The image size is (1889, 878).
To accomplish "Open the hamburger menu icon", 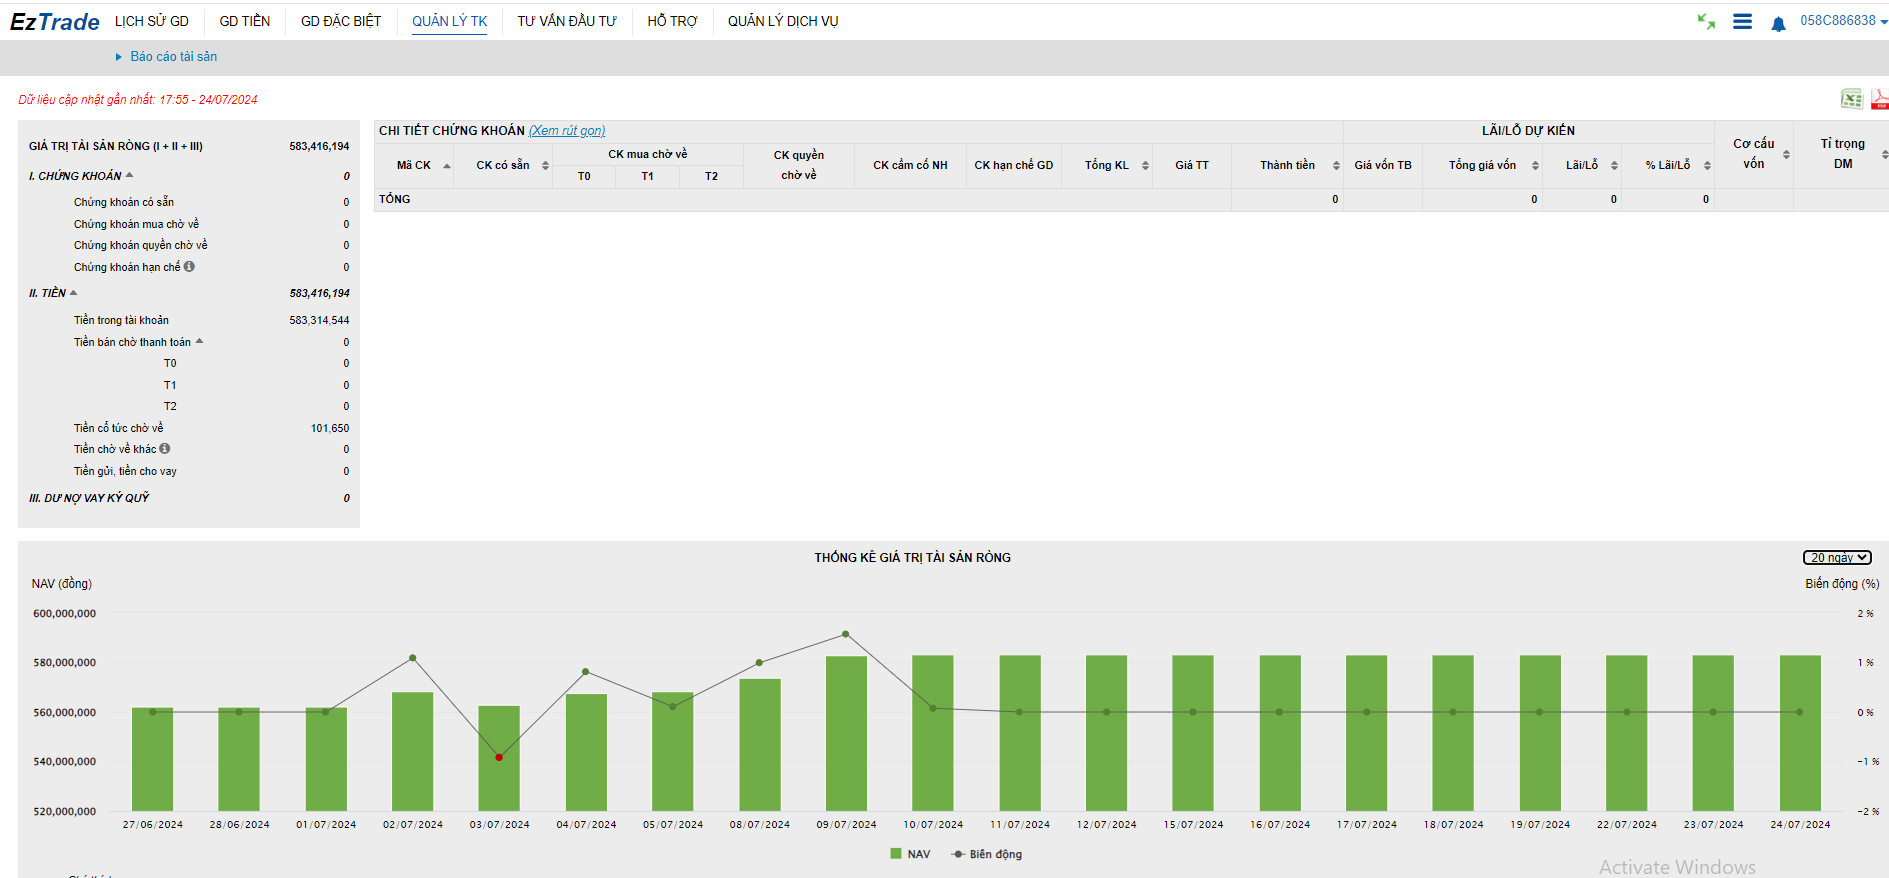I will coord(1742,21).
